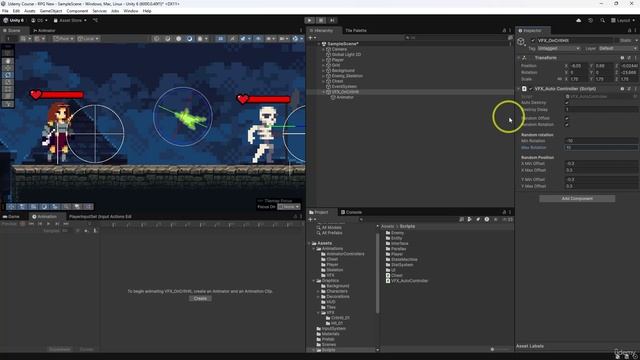Switch to the Game tab
Viewport: 640px width, 360px height.
11,217
